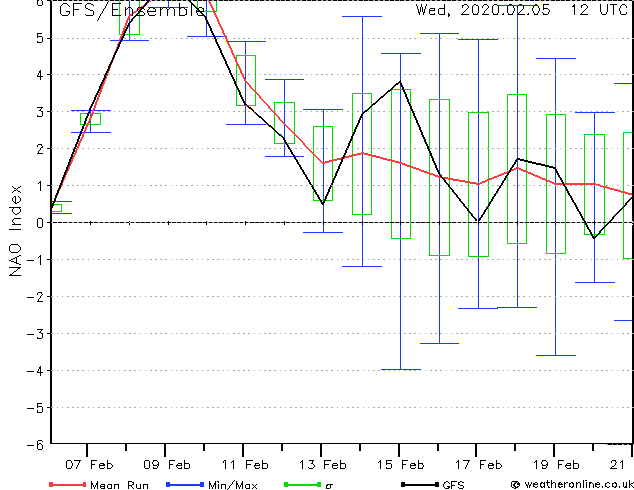The image size is (634, 490).
Task: Click the minimum whisker cap at 15 Feb
Action: tap(401, 370)
